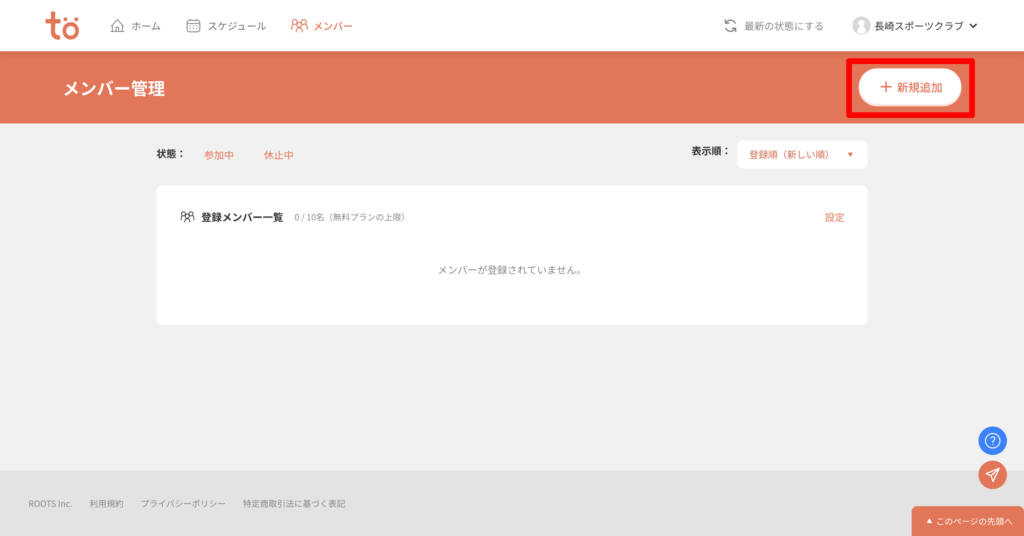Screen dimensions: 1024x536
Task: Open the スケジュール menu item
Action: 226,26
